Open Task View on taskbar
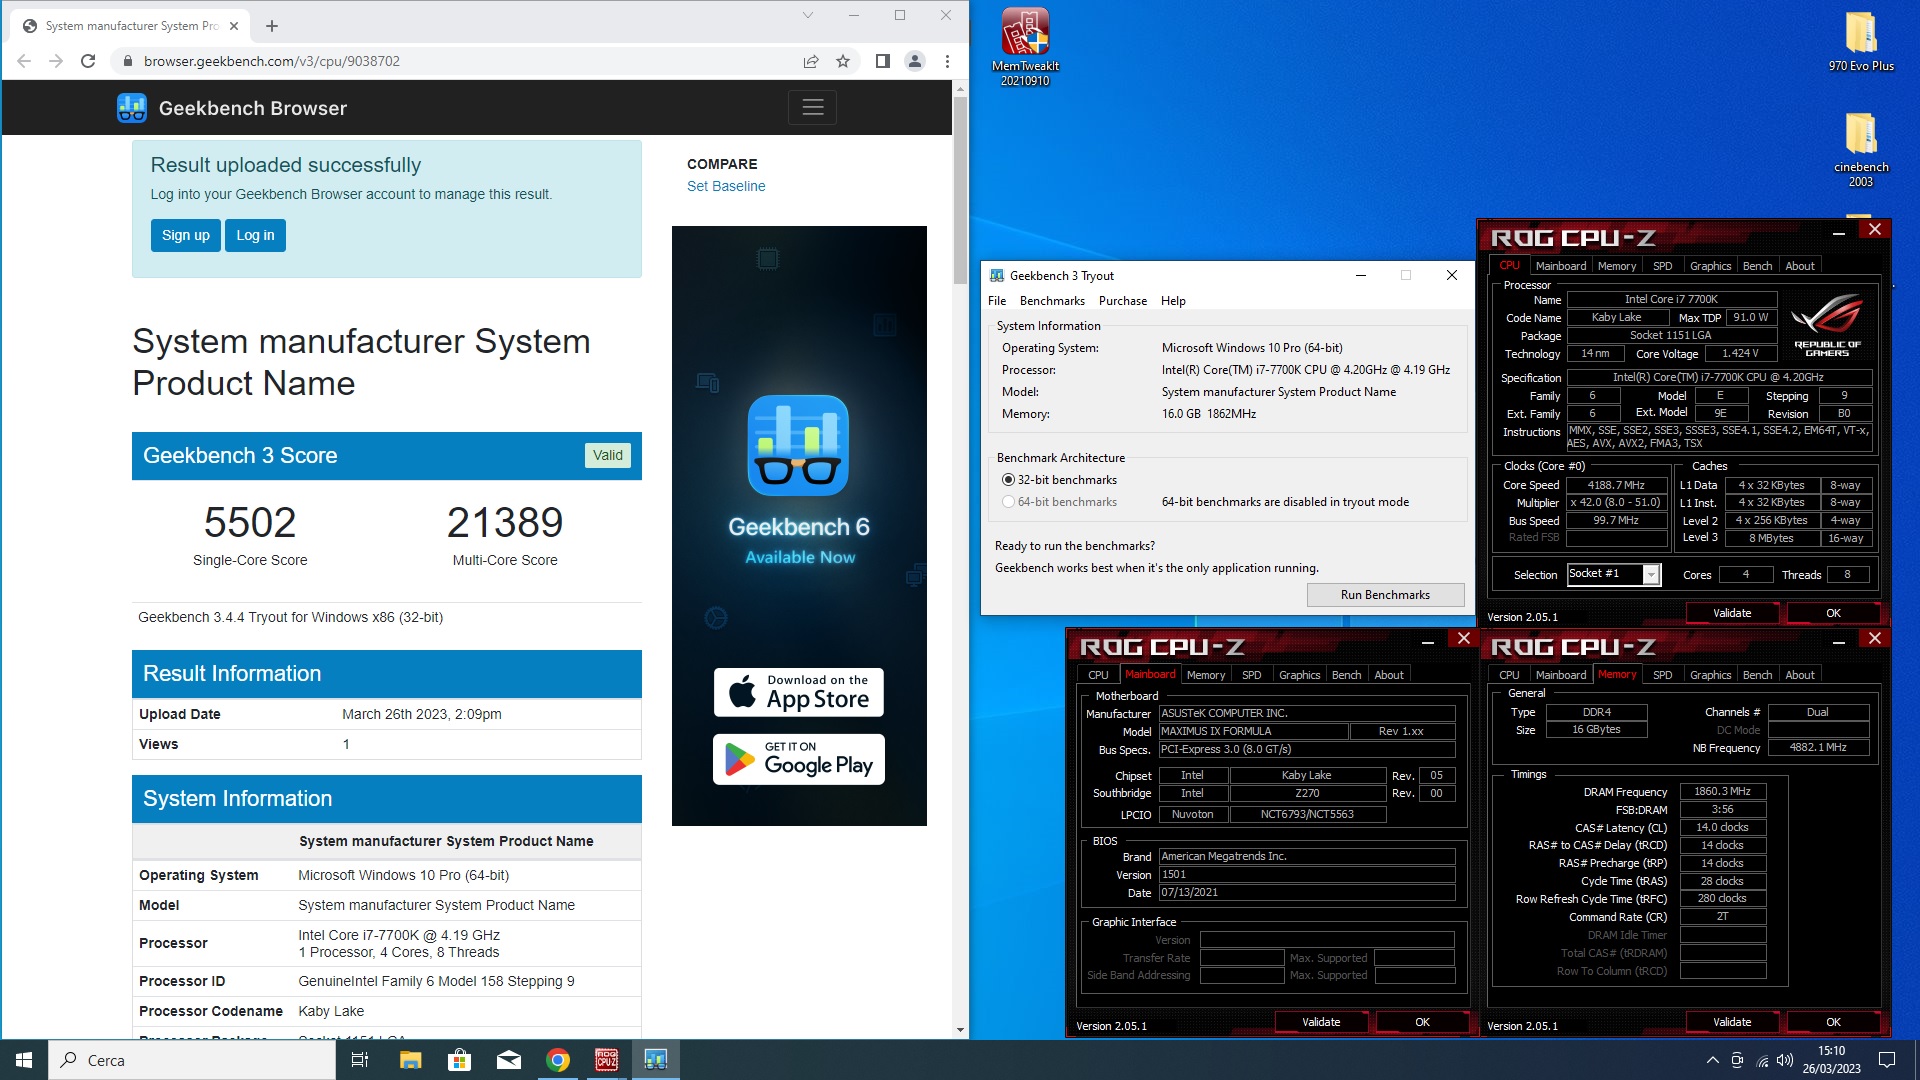 pyautogui.click(x=360, y=1060)
